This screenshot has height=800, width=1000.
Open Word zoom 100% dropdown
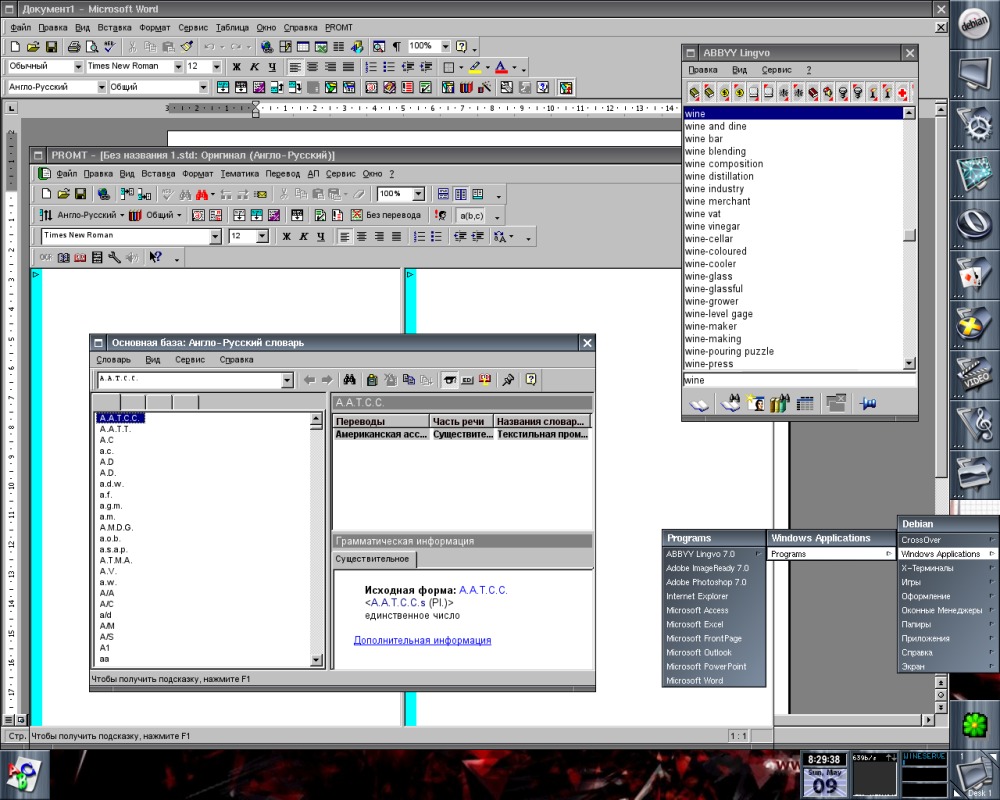[445, 47]
